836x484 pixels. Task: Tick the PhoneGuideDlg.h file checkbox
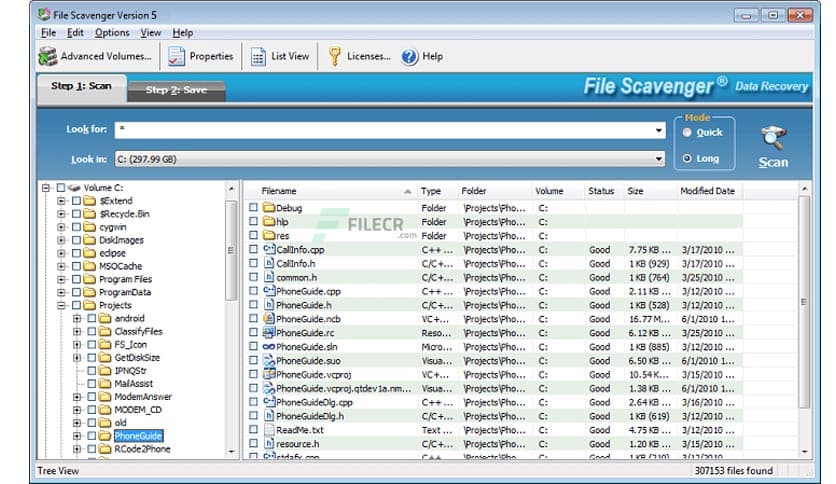coord(253,416)
